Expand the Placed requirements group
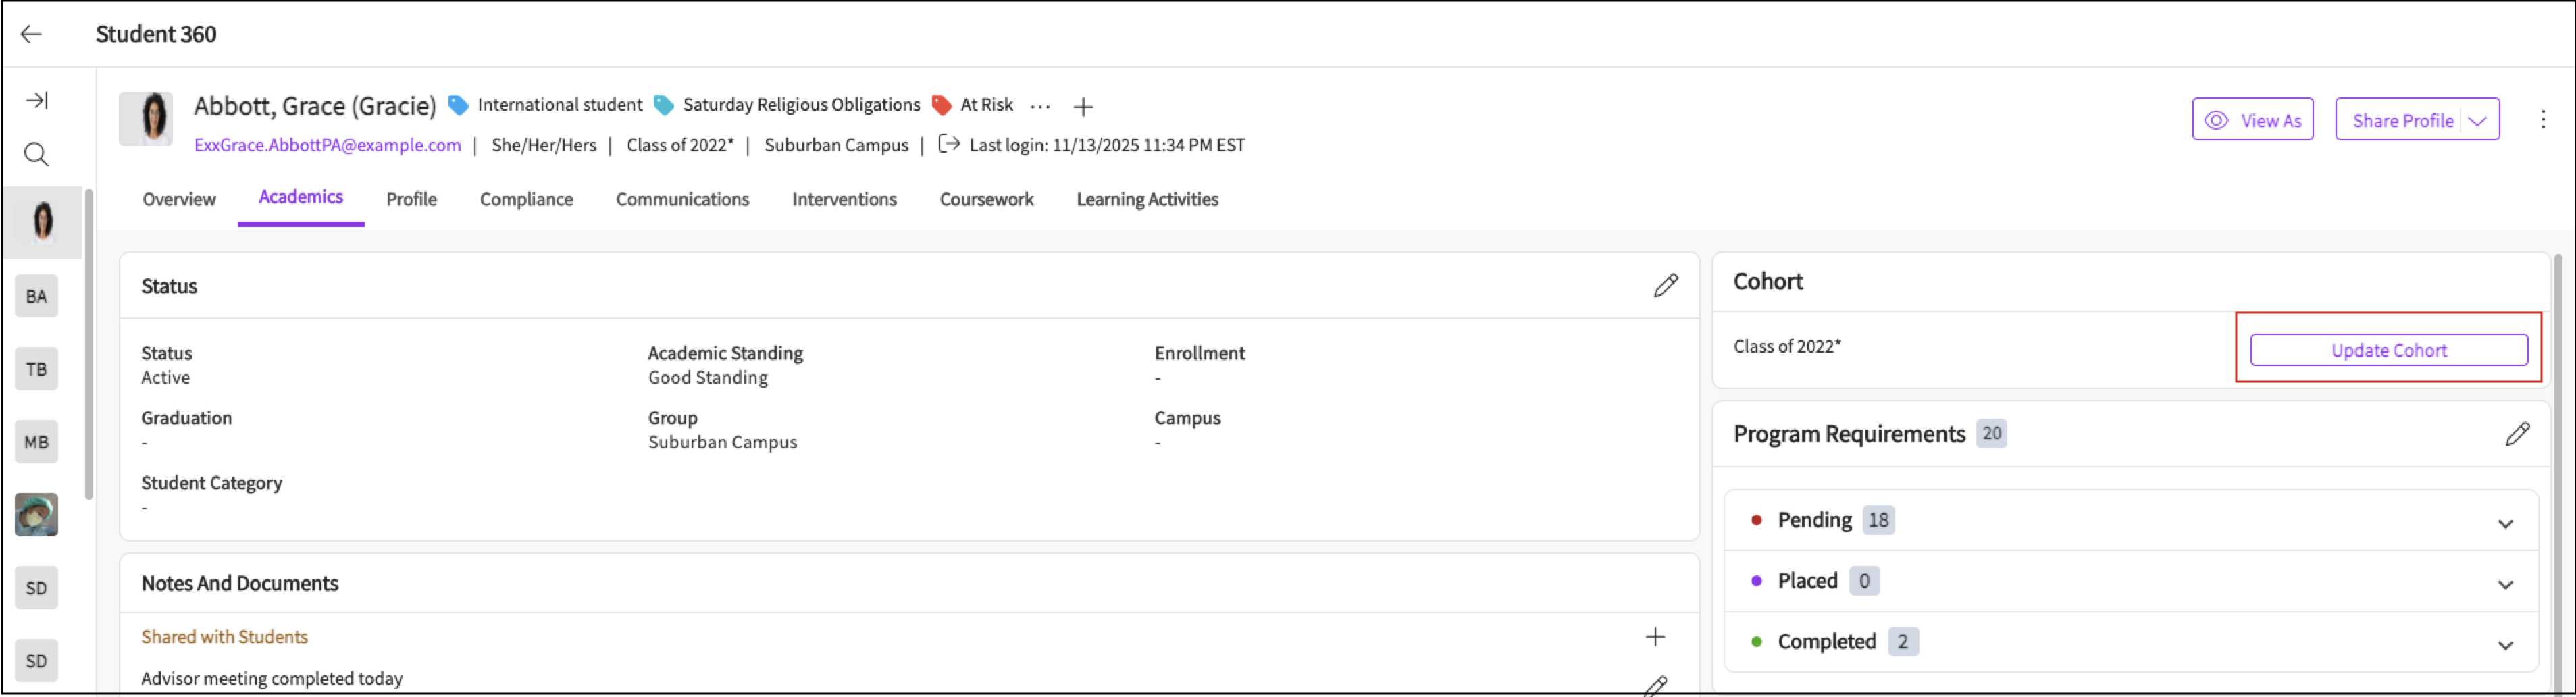The image size is (2576, 697). (2505, 585)
